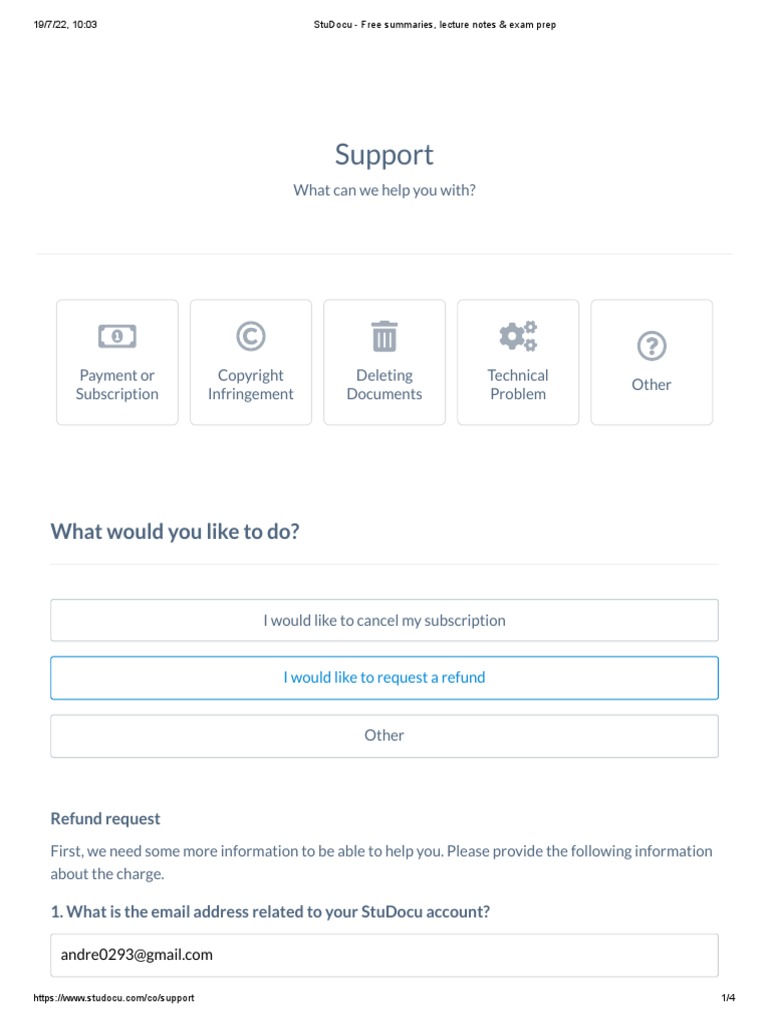This screenshot has height=1024, width=768.
Task: Click the Copyright Infringement © icon
Action: 250,336
